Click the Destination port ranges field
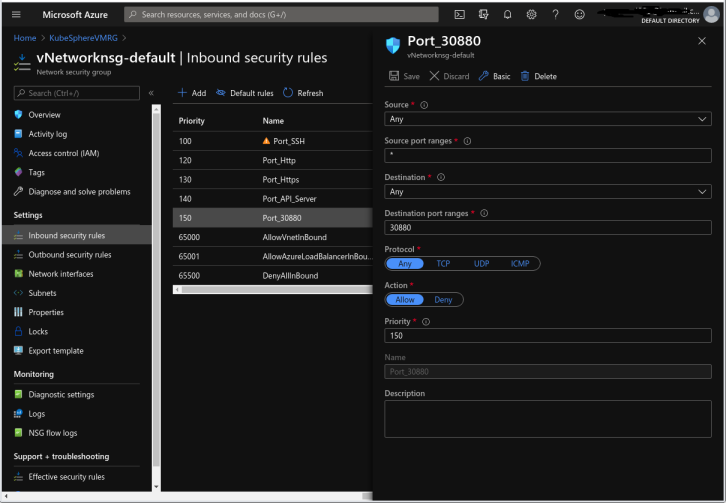The height and width of the screenshot is (503, 726). point(547,228)
